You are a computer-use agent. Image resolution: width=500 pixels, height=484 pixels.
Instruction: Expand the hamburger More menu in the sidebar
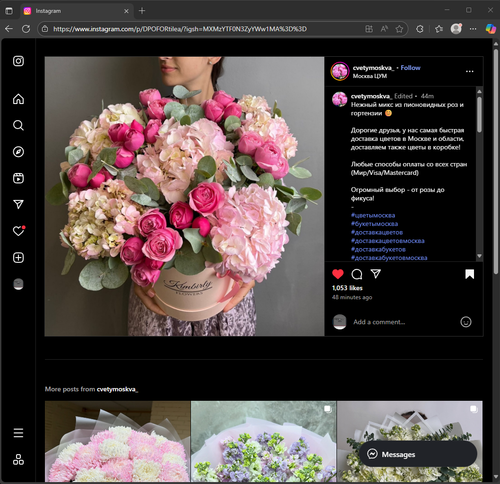point(18,433)
